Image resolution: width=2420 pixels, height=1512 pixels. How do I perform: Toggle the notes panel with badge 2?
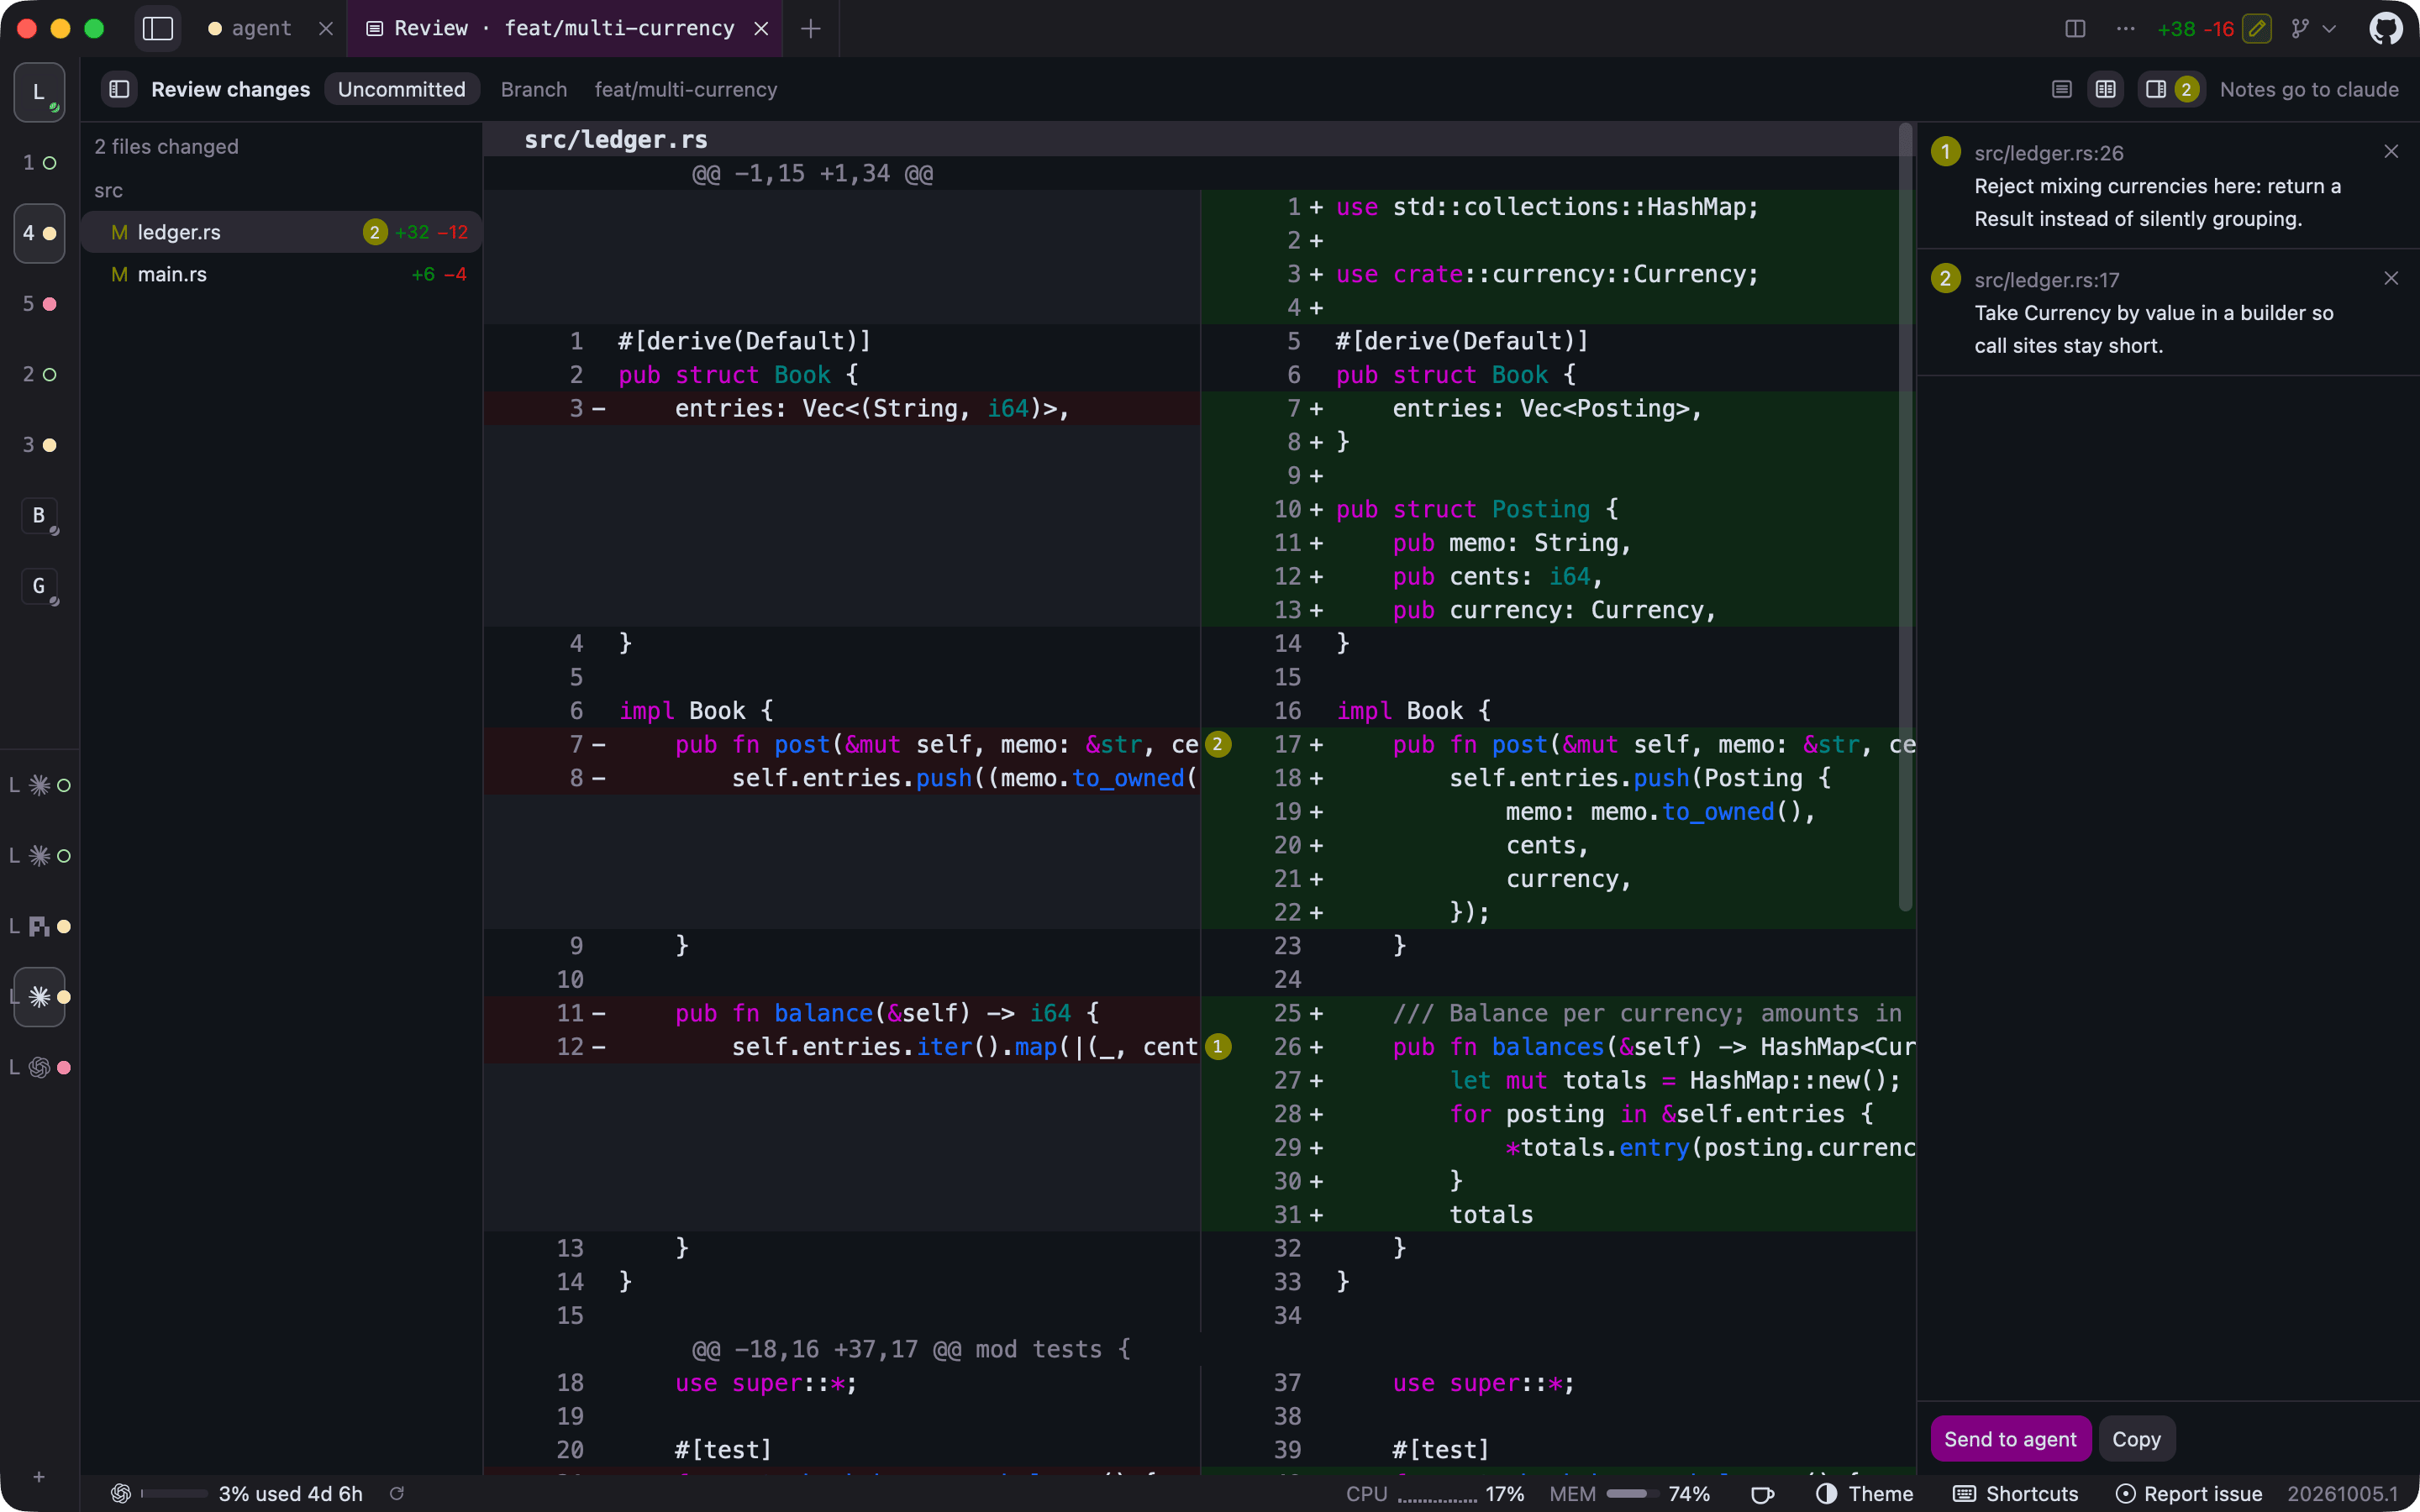(x=2170, y=89)
